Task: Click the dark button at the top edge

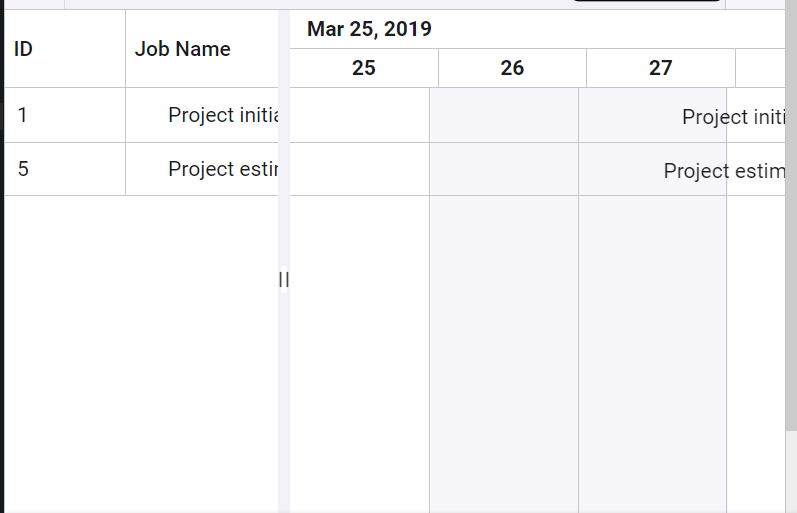Action: (x=646, y=1)
